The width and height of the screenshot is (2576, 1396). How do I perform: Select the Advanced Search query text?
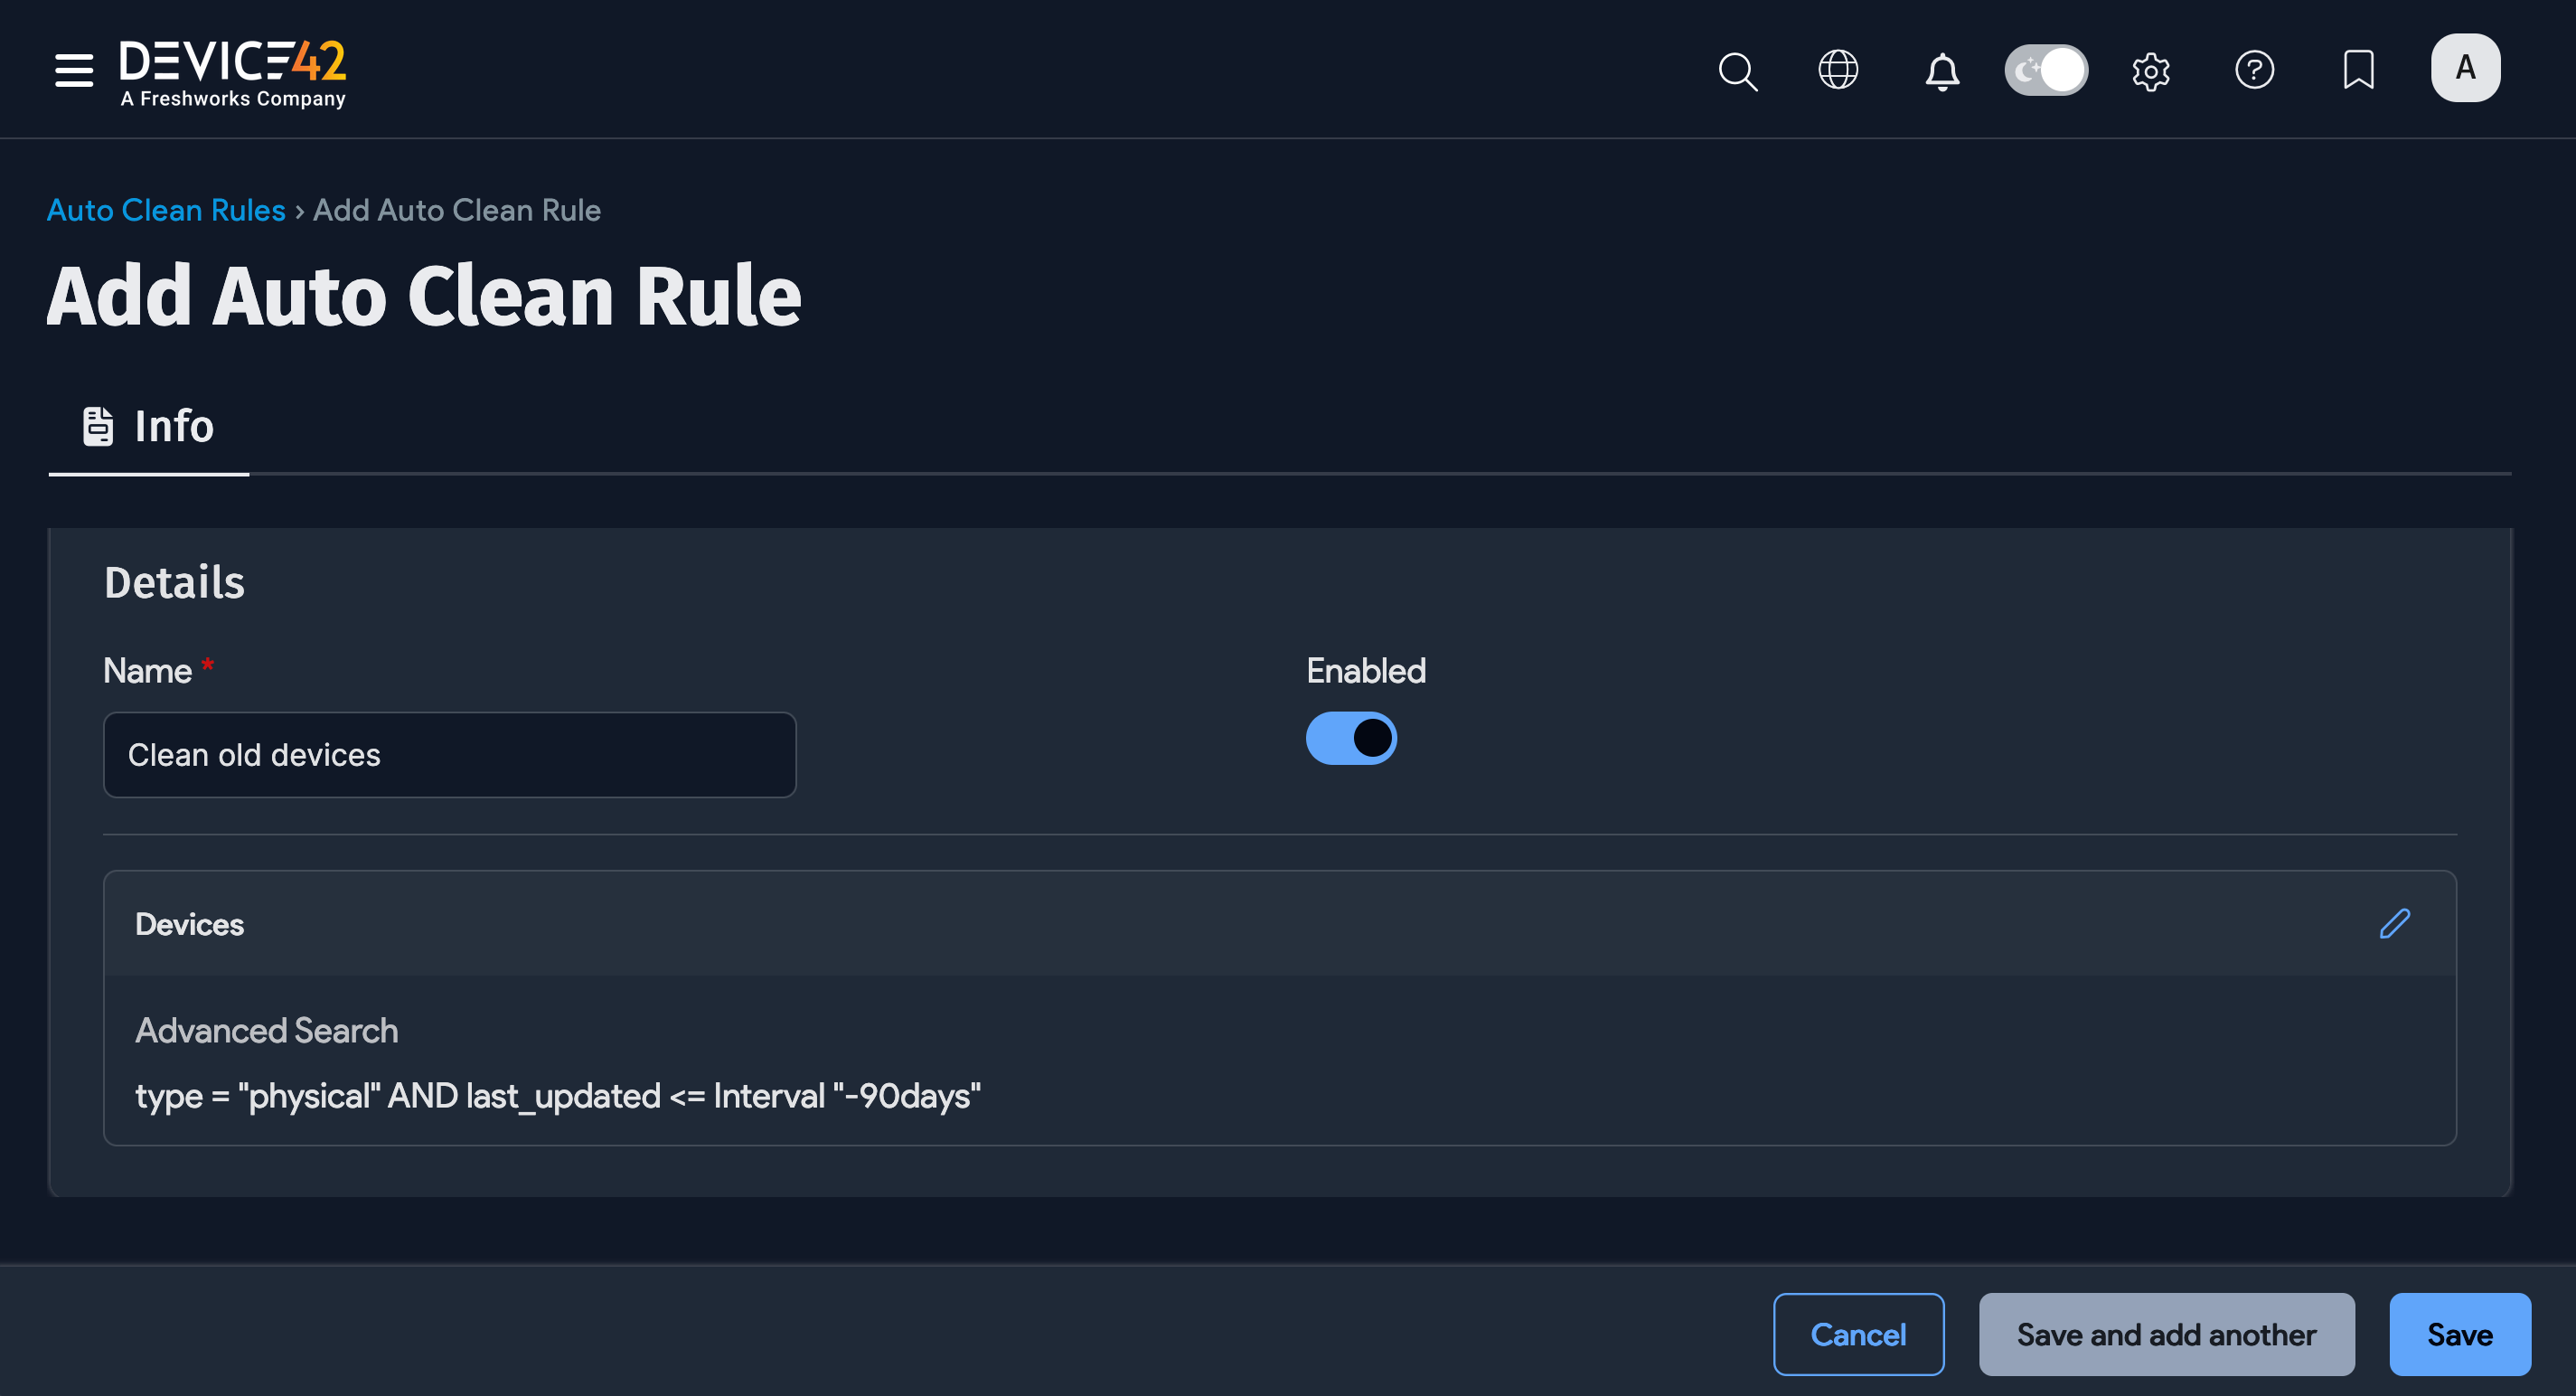point(557,1096)
